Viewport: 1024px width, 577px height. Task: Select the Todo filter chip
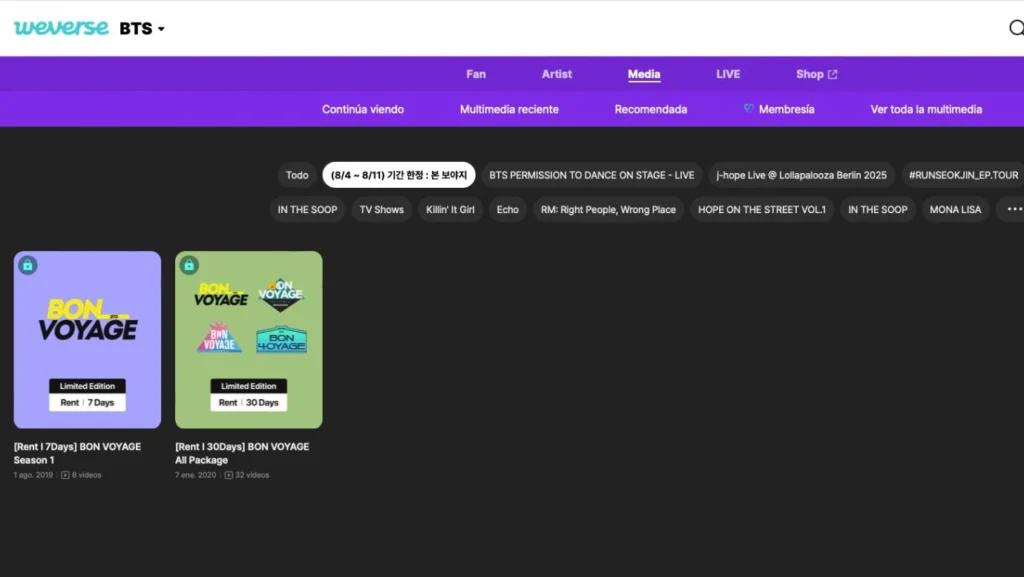296,175
